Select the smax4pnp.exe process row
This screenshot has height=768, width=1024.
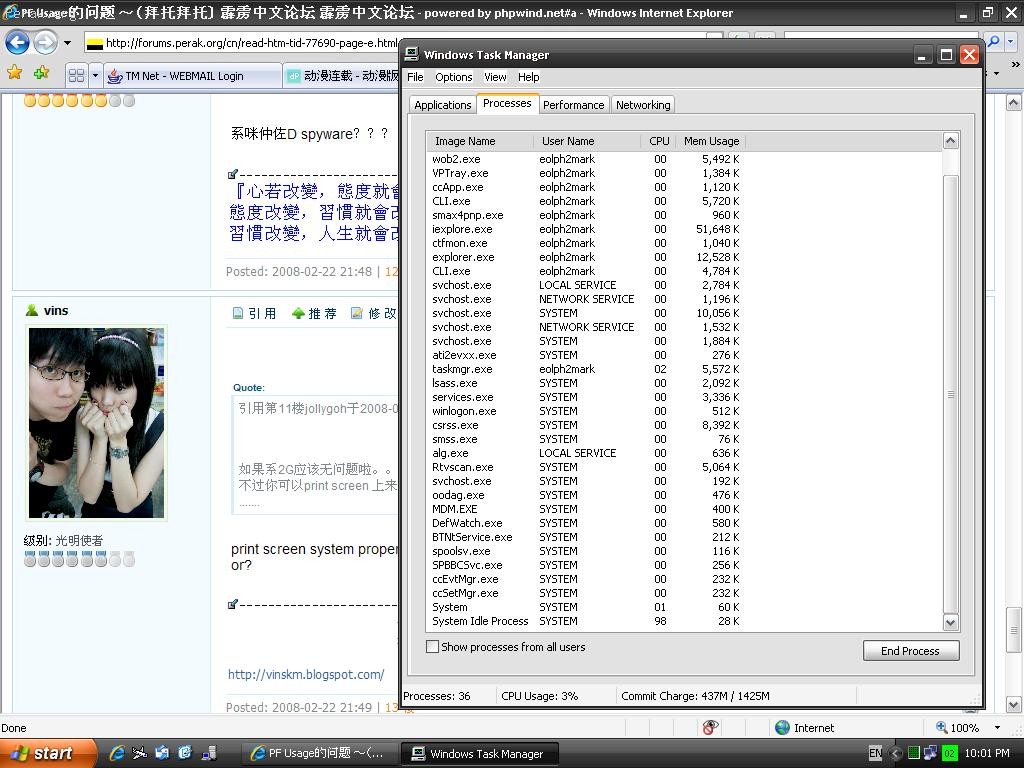[586, 215]
